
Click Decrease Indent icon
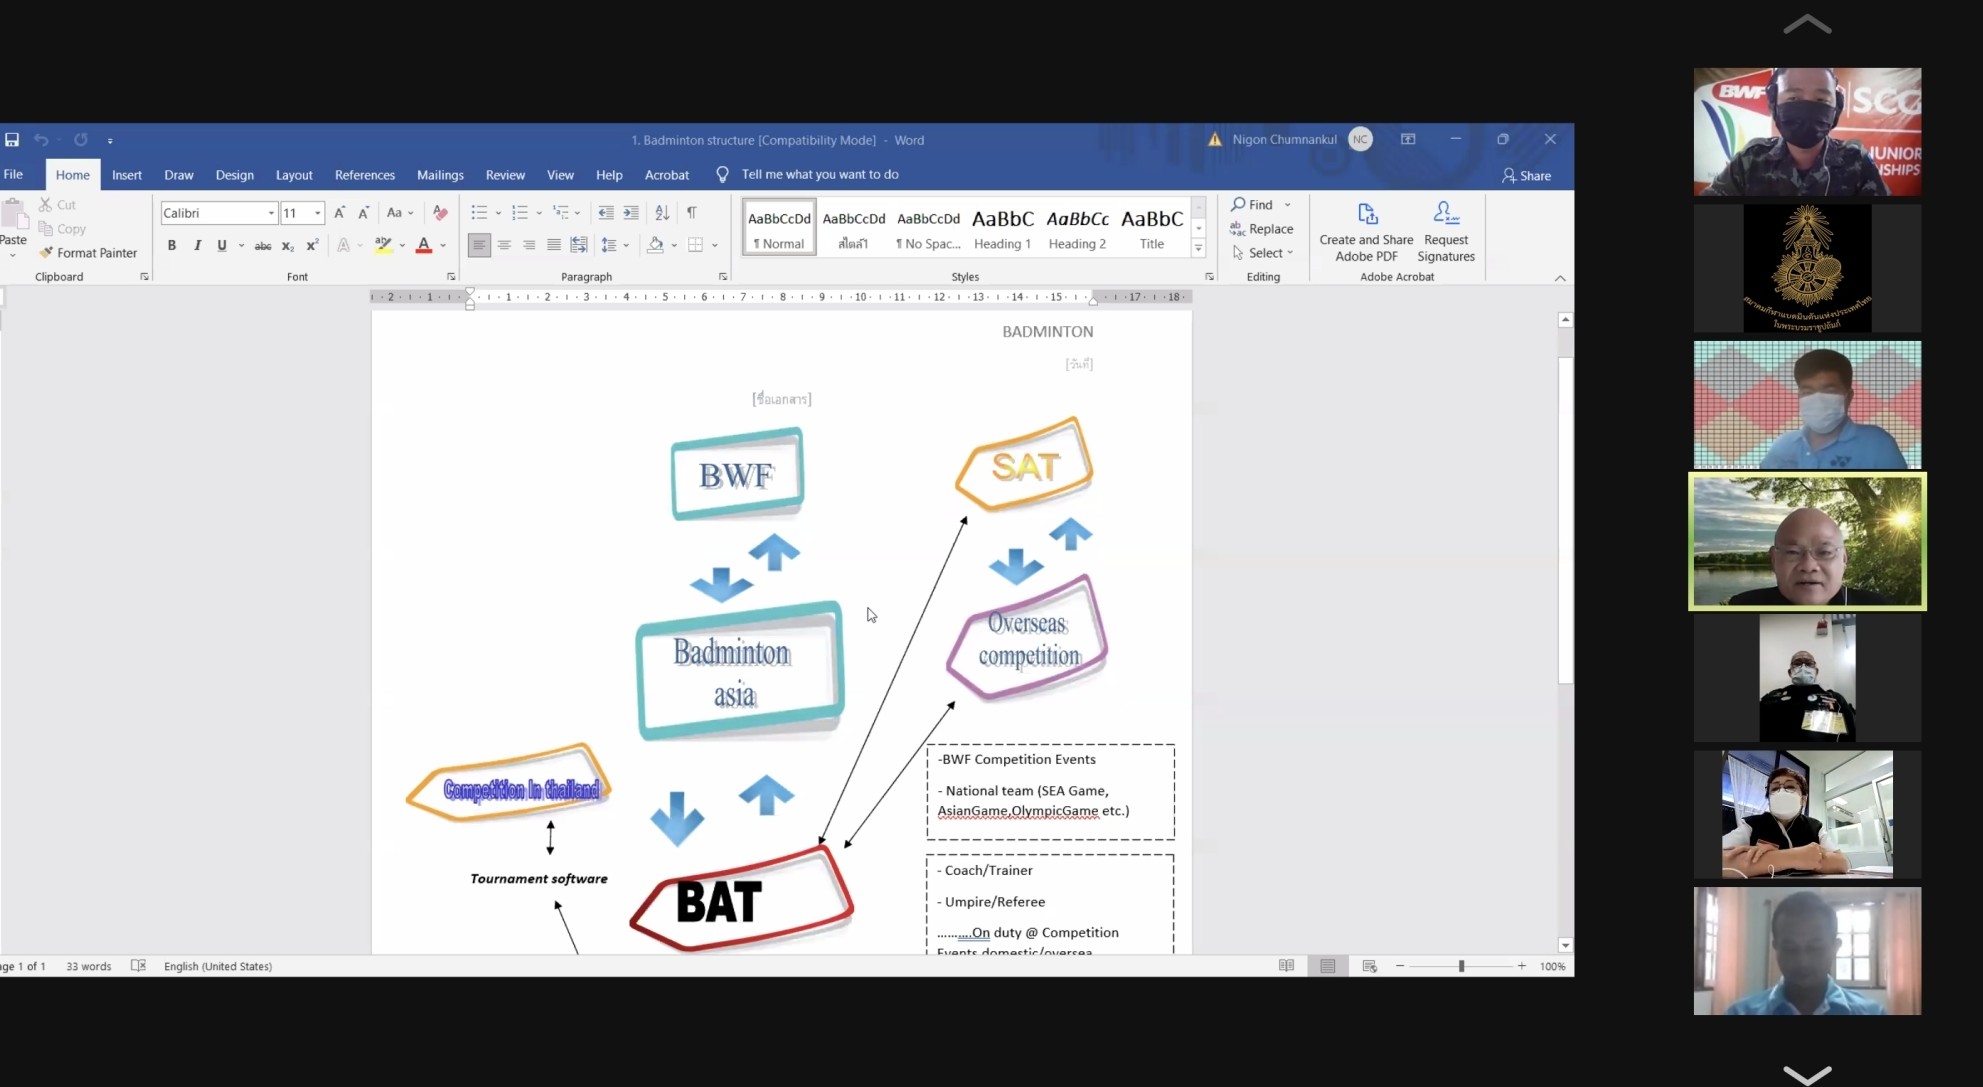coord(606,212)
